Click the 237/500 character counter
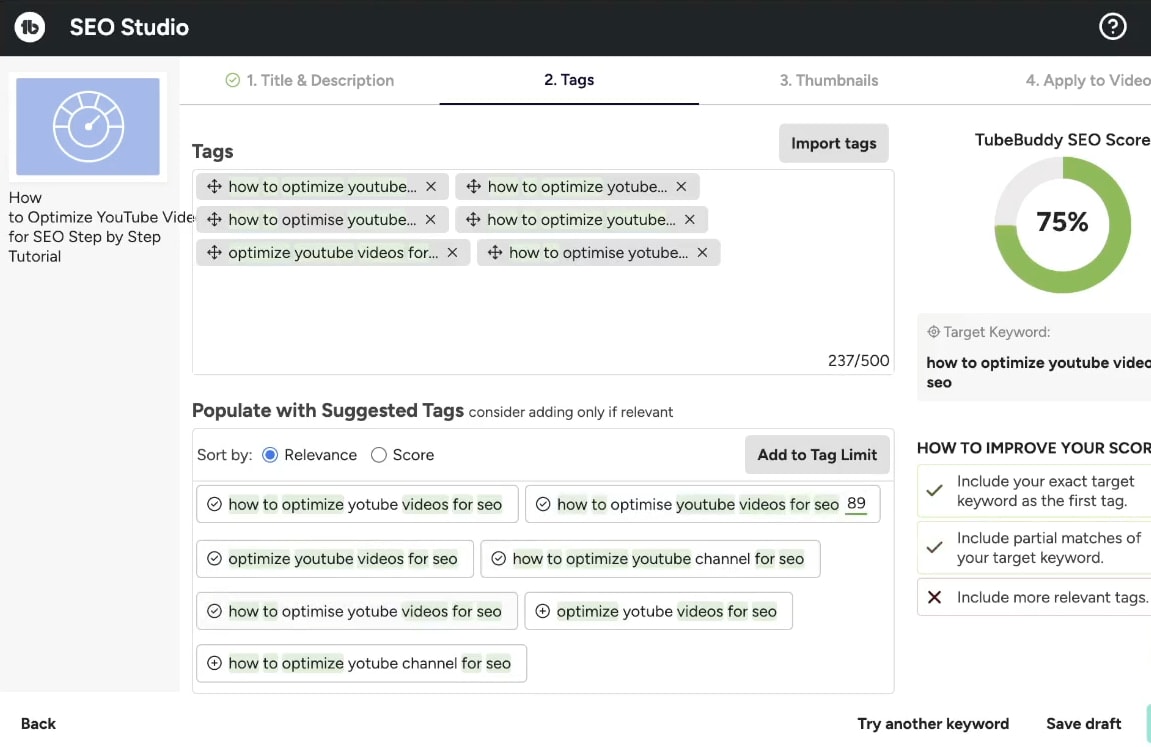 (x=858, y=360)
